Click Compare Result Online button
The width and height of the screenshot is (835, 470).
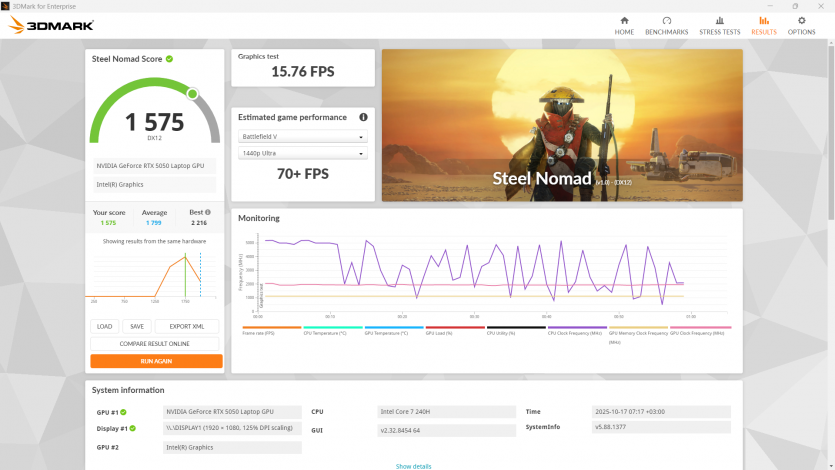pyautogui.click(x=156, y=344)
